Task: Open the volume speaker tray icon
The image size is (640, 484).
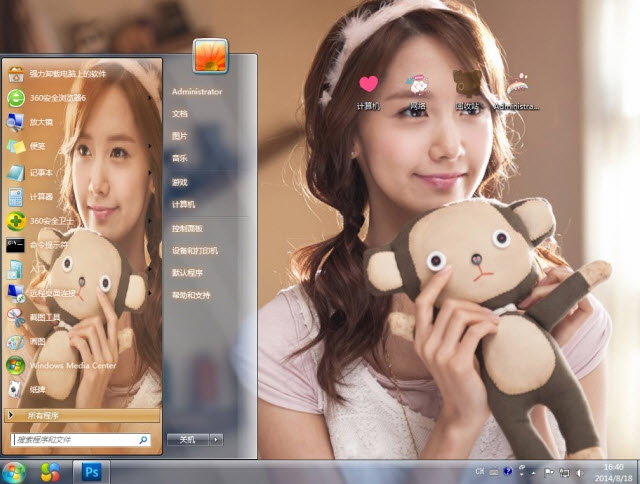Action: pyautogui.click(x=580, y=473)
